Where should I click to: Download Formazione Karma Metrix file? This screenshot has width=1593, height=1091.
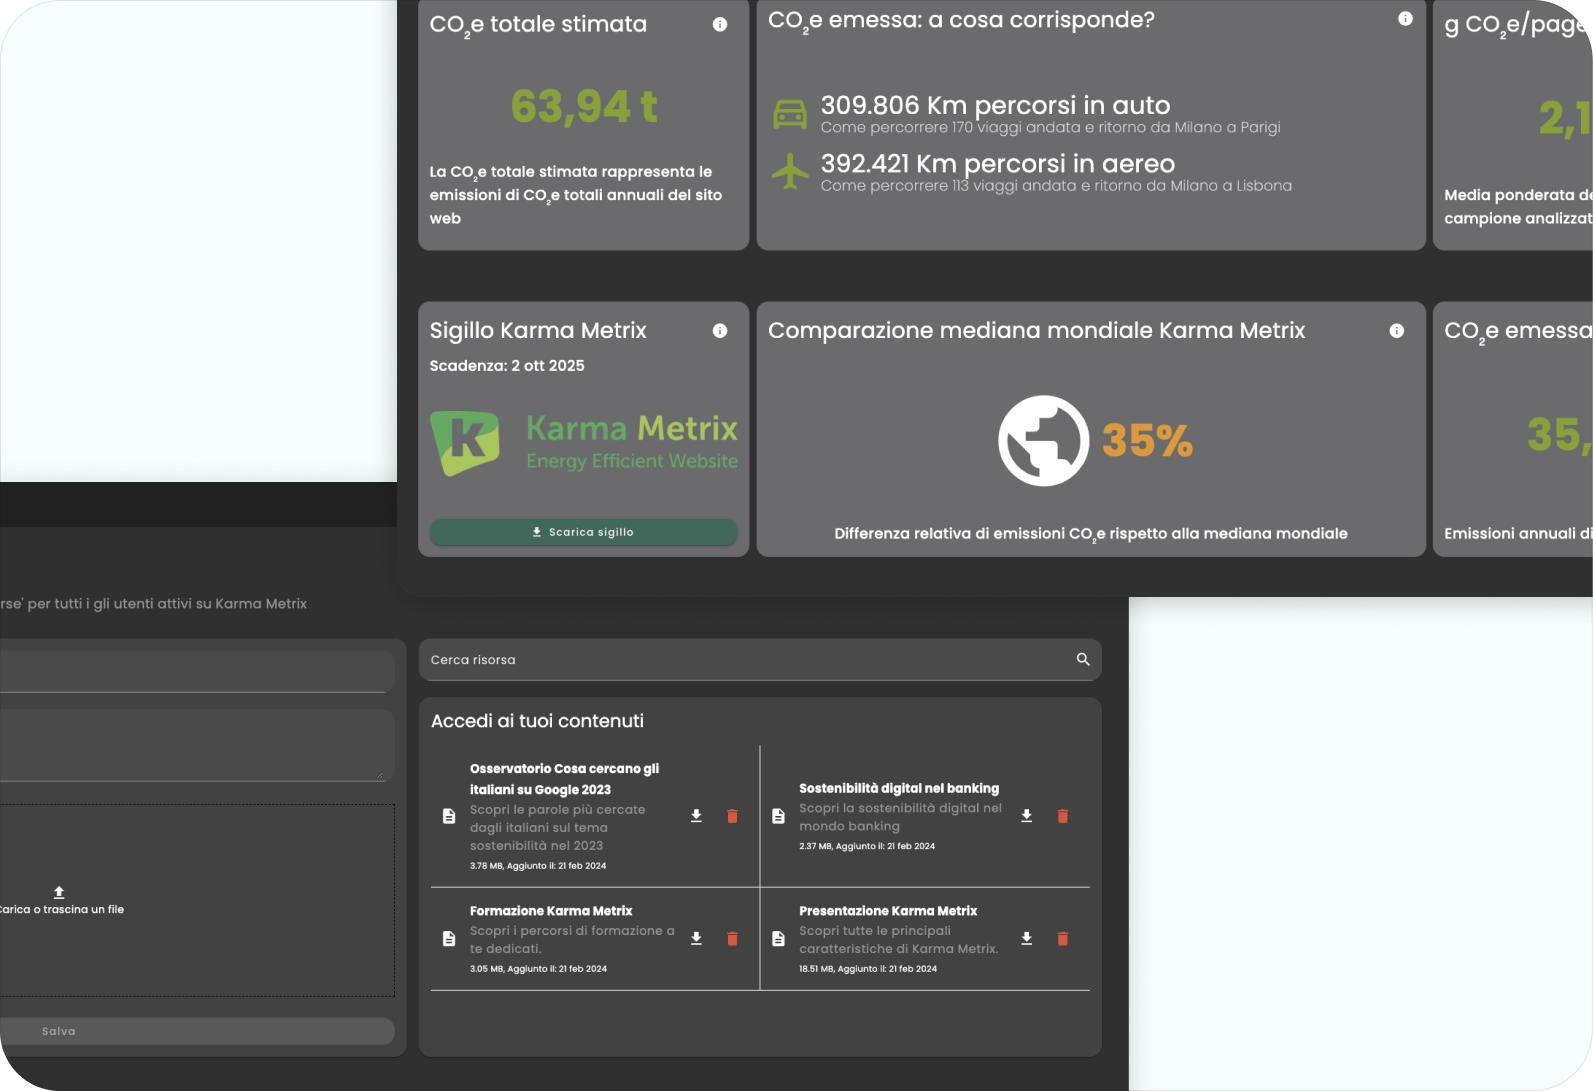[x=696, y=939]
